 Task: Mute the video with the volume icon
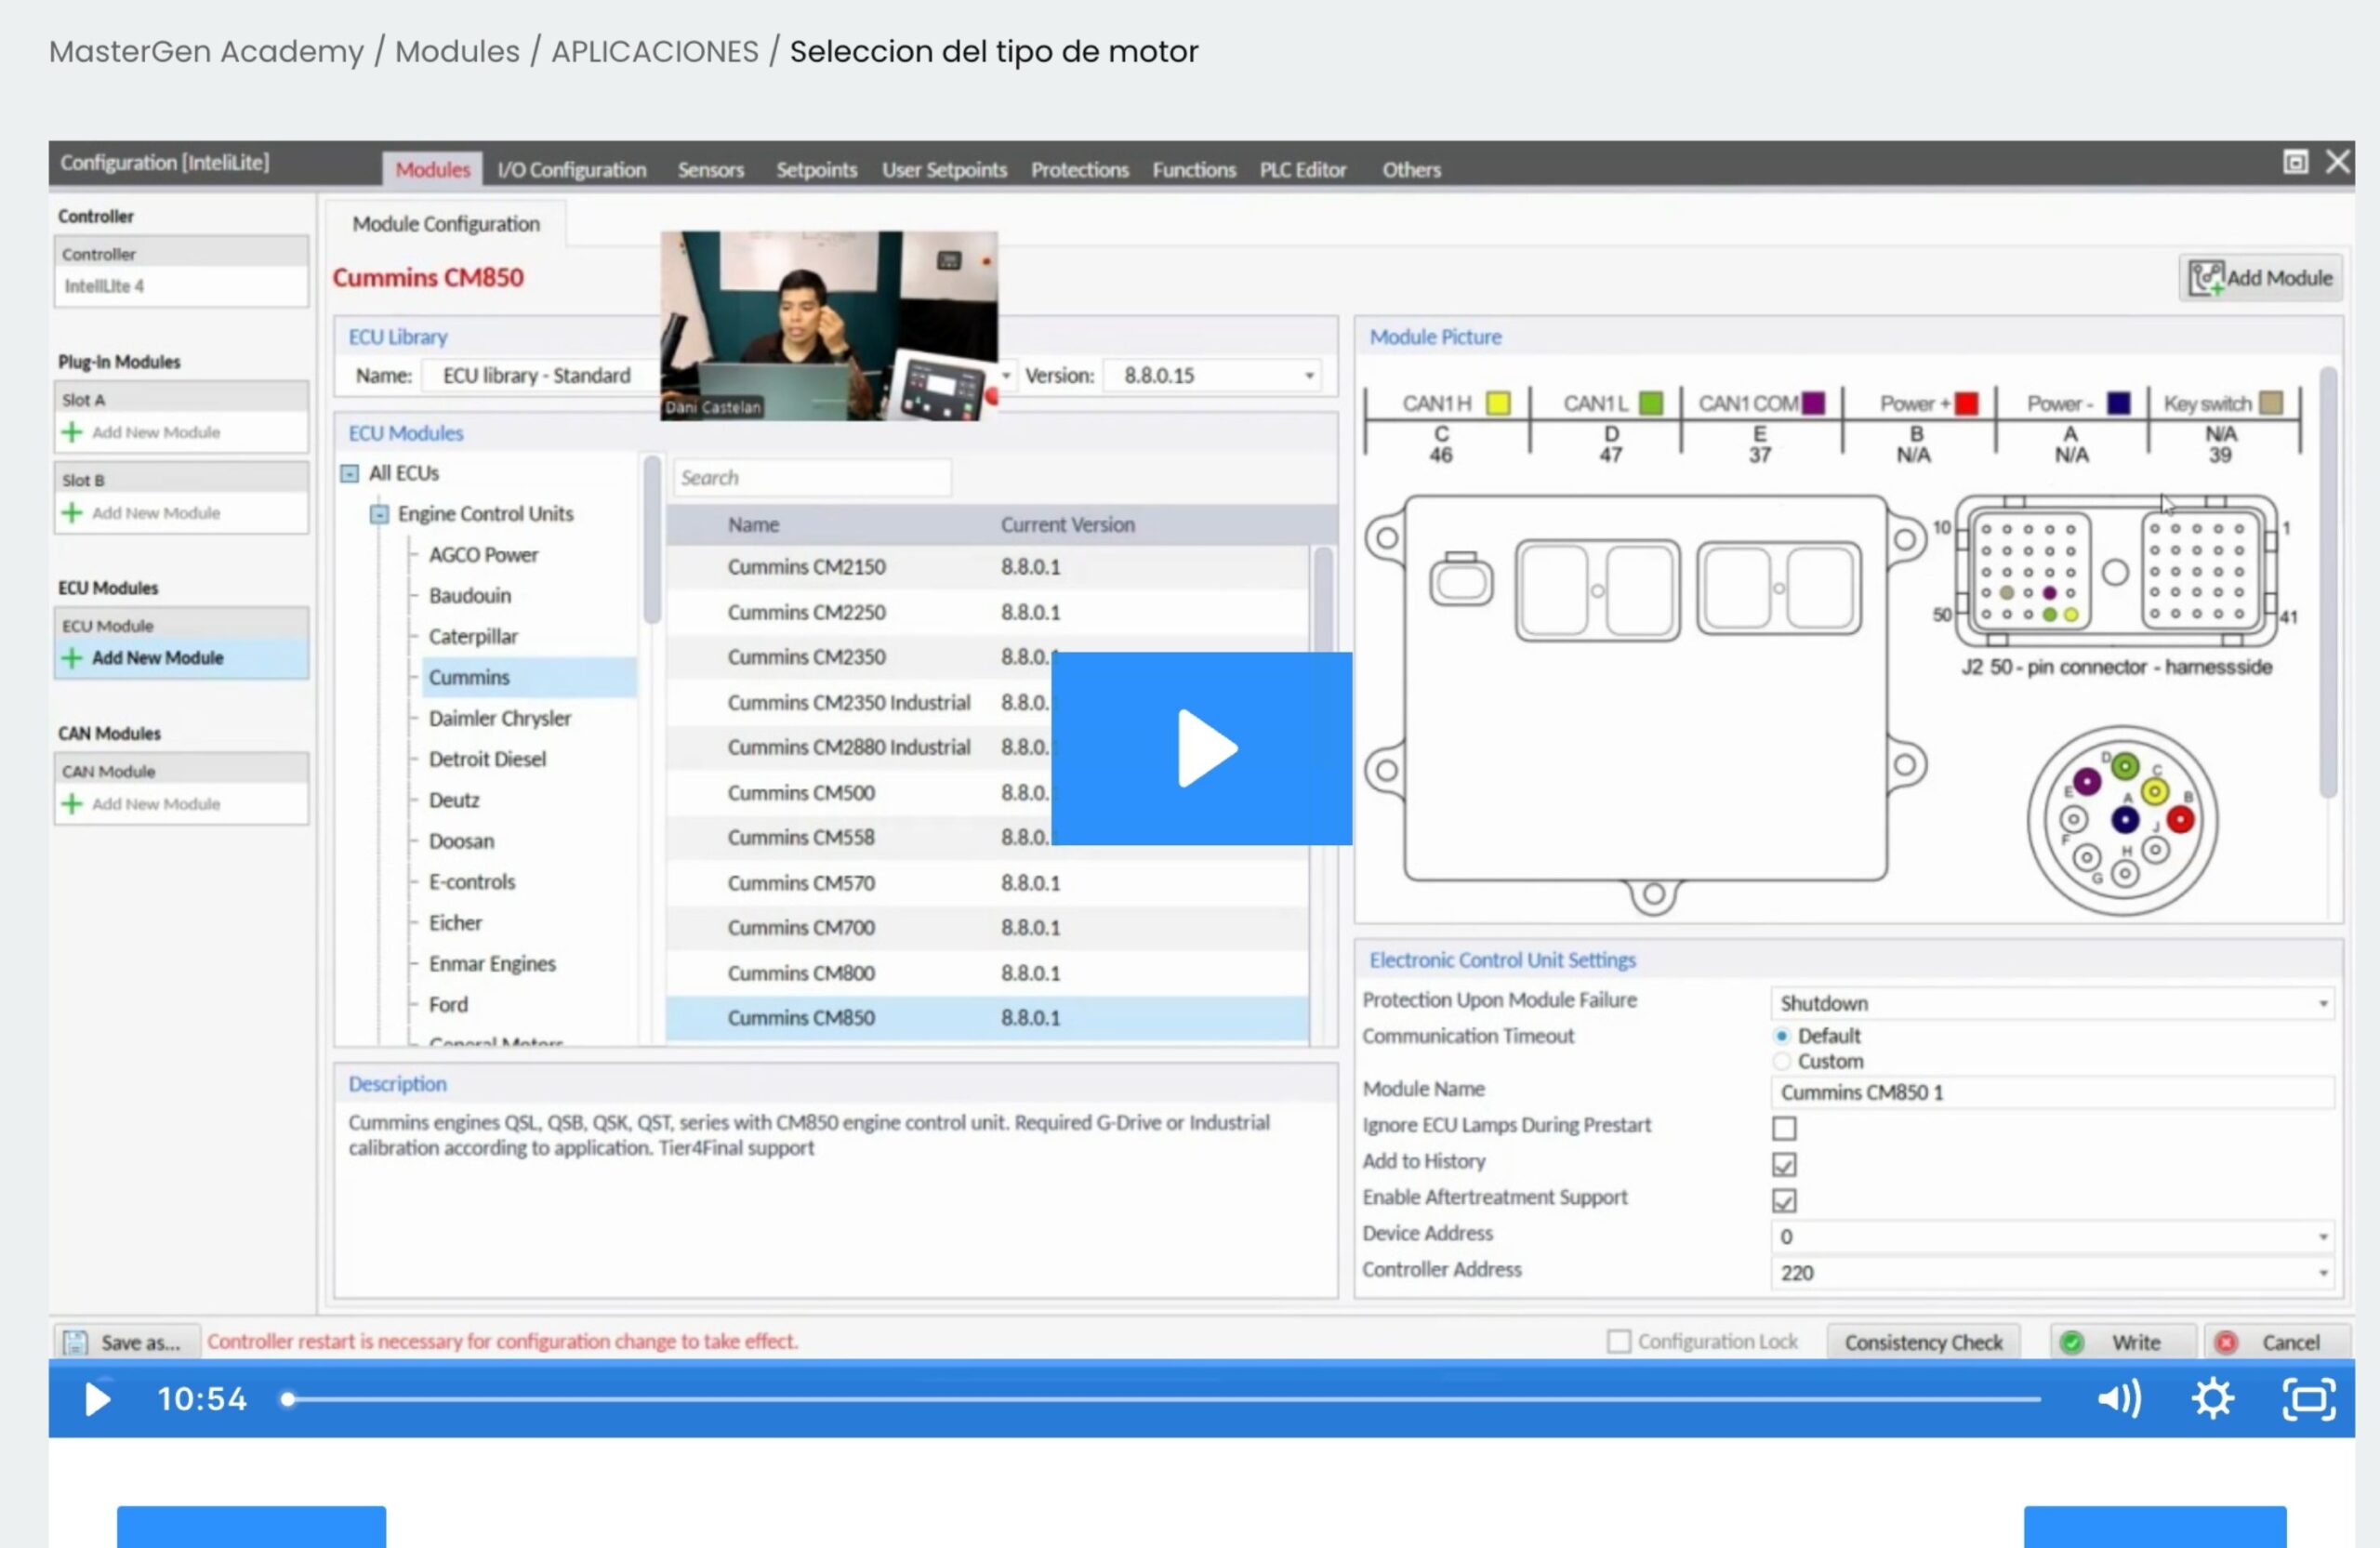point(2119,1398)
